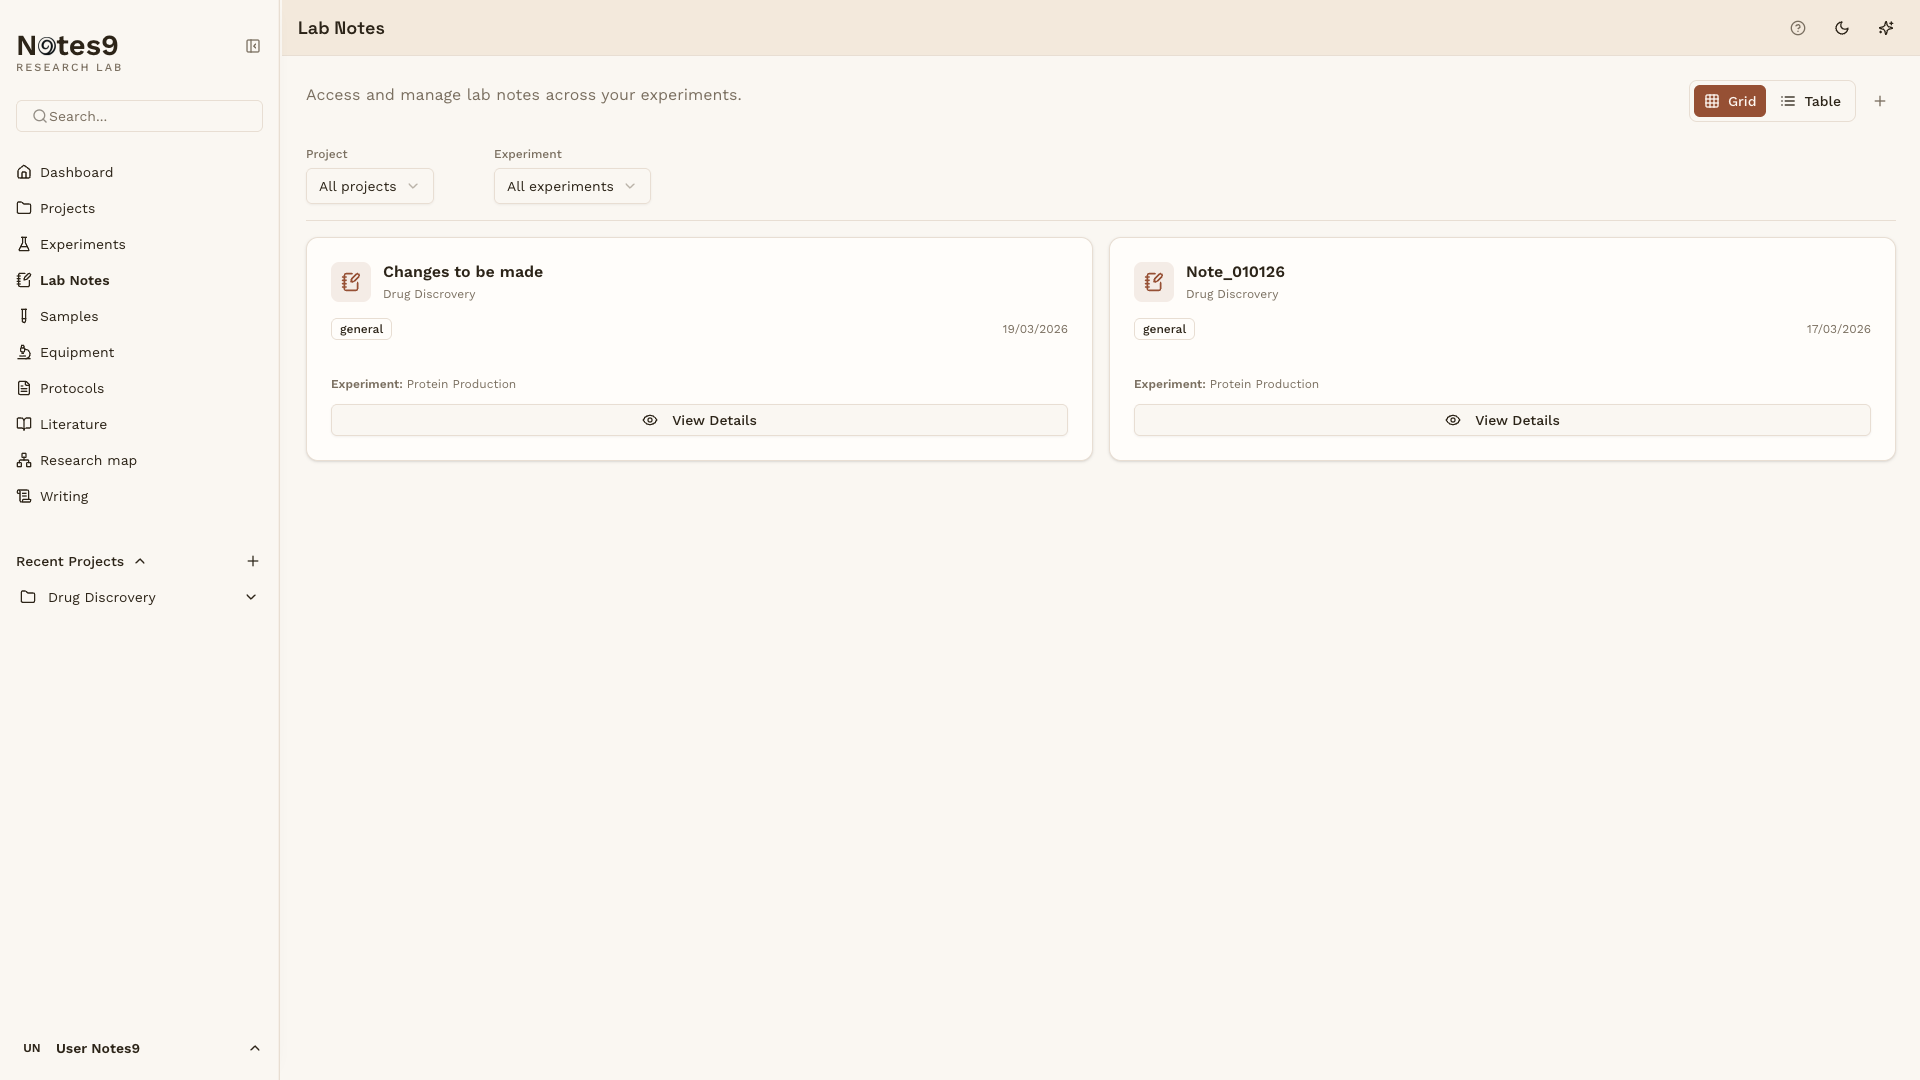1920x1080 pixels.
Task: Click the Note_010126 note icon
Action: point(1154,282)
